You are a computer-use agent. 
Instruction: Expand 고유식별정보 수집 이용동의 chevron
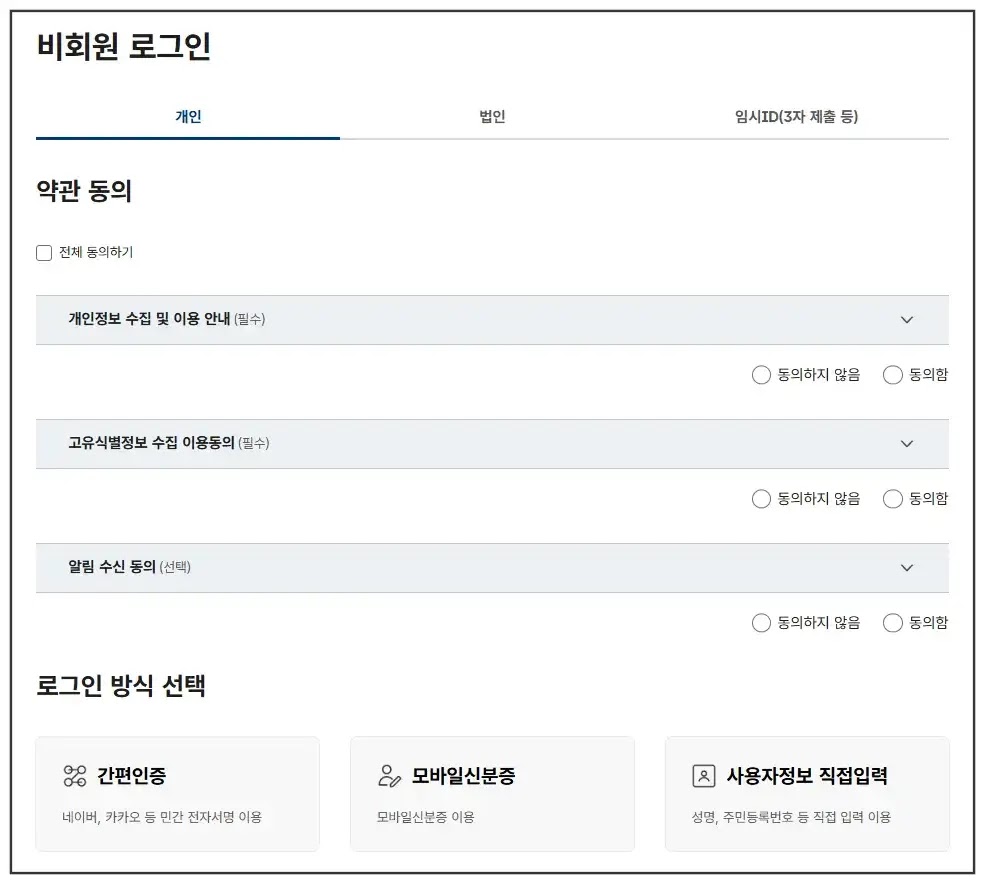click(x=906, y=444)
